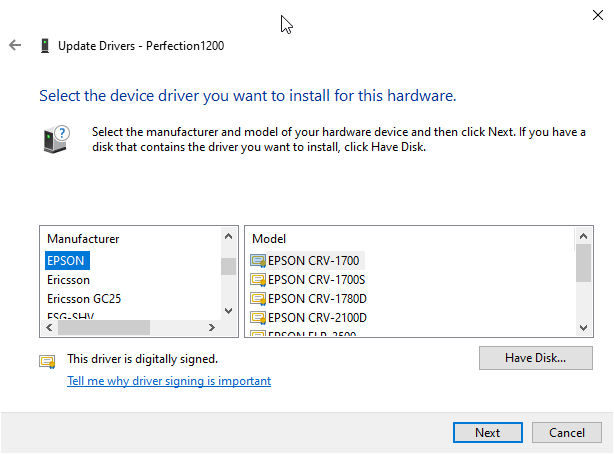The width and height of the screenshot is (614, 454).
Task: Click the device icon beside Update Drivers title
Action: coord(45,45)
